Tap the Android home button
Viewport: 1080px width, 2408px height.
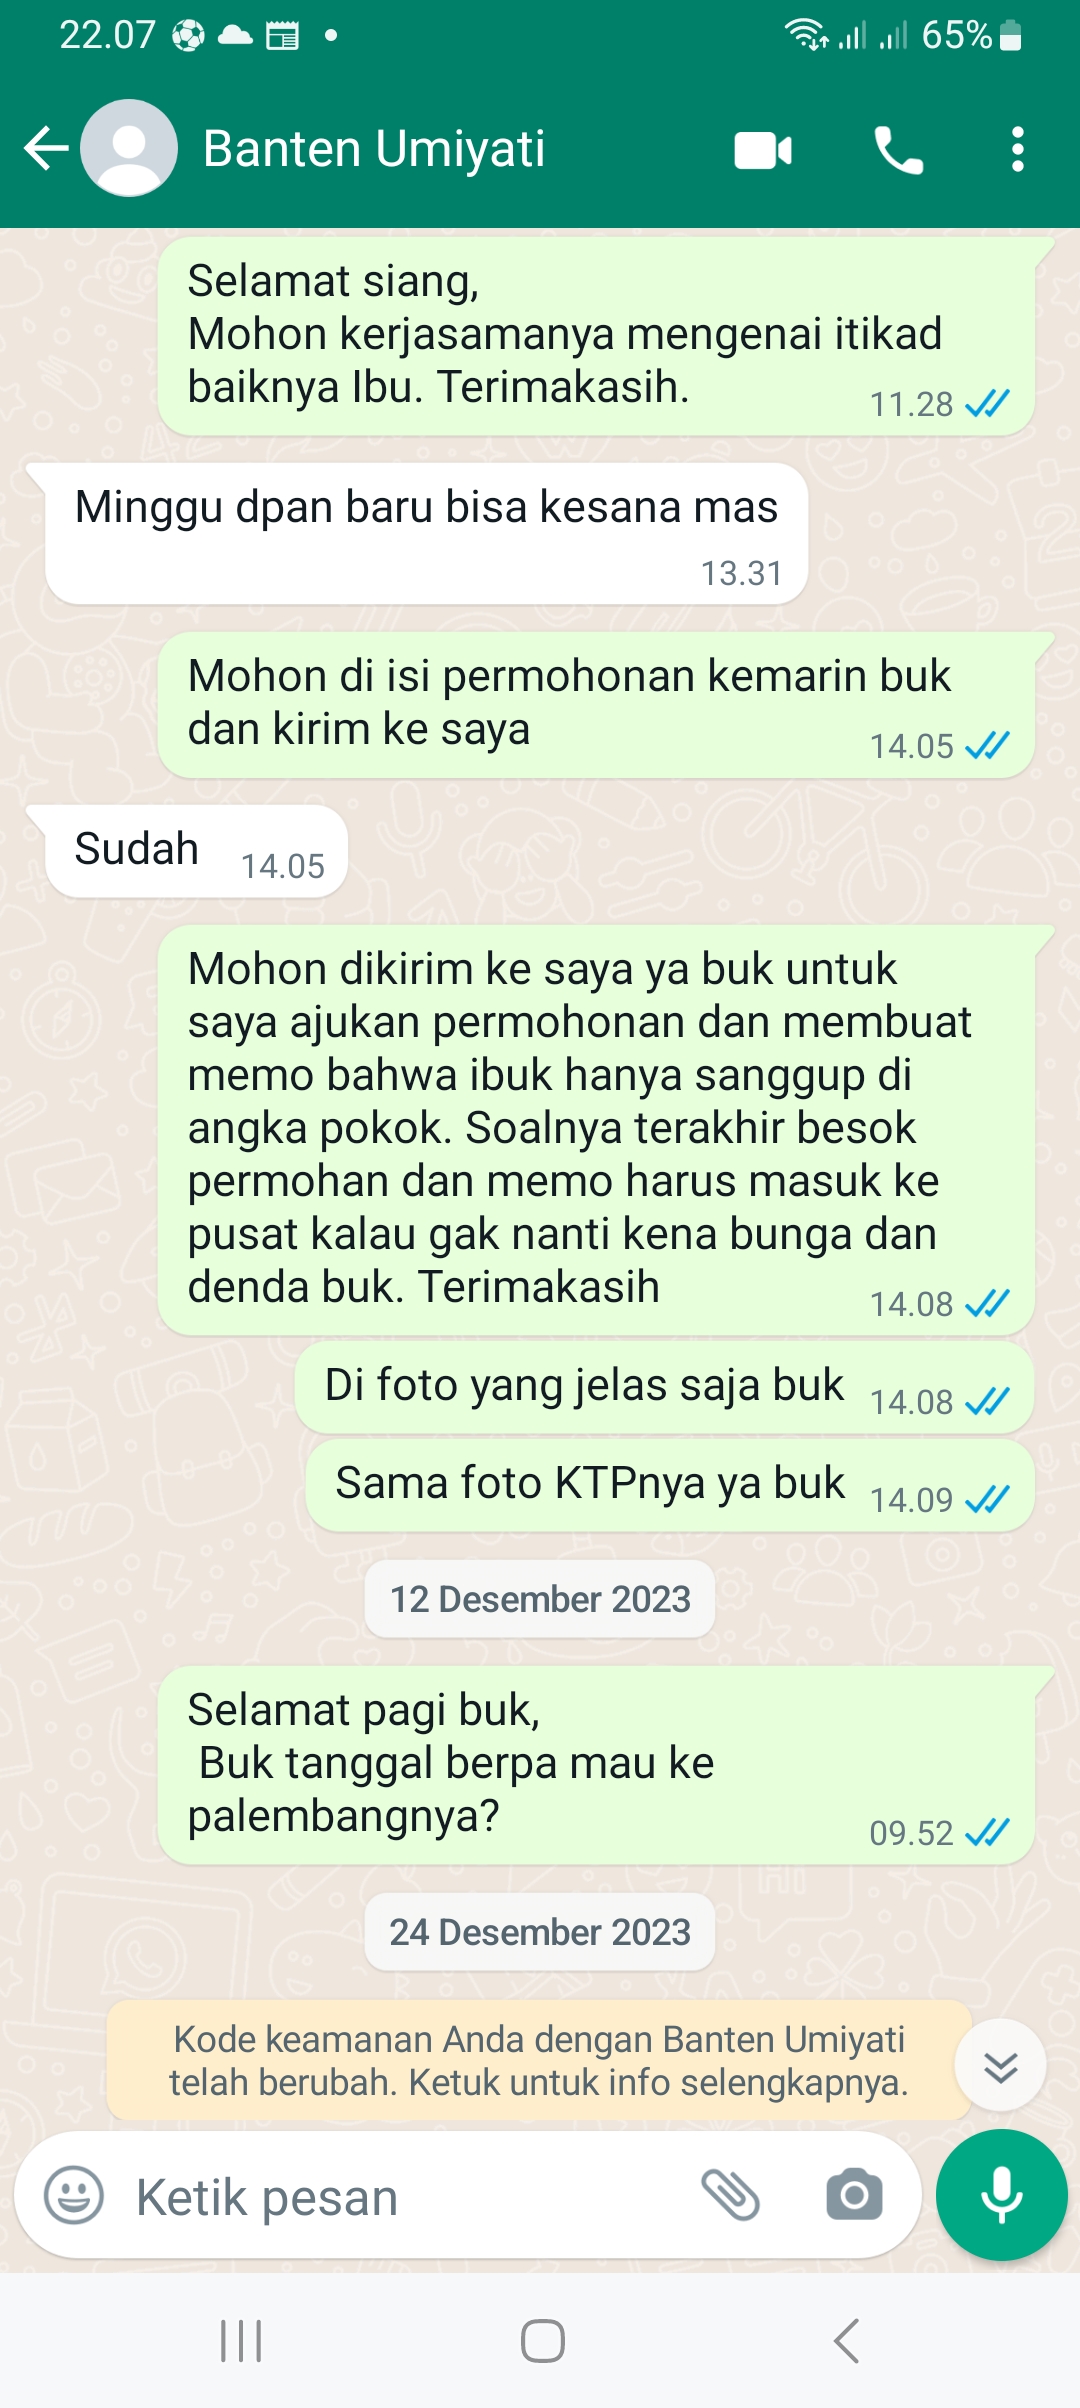coord(542,2341)
